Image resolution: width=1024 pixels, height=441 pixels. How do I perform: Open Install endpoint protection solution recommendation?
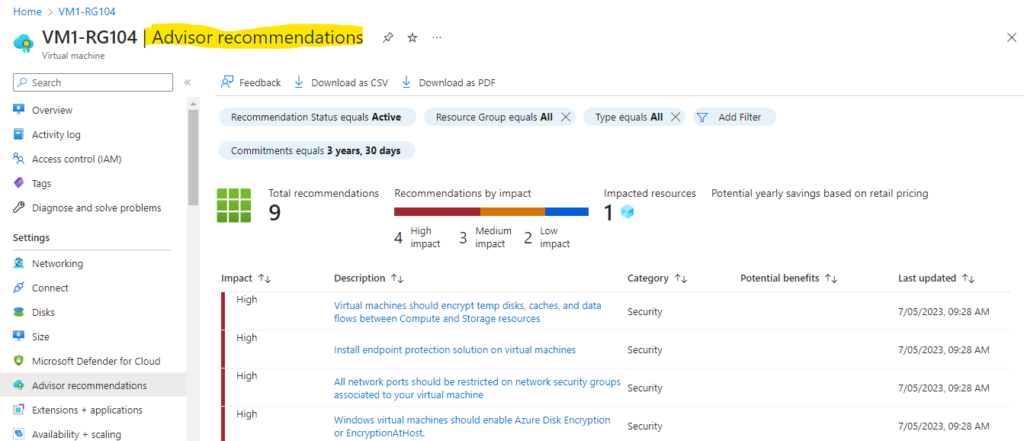(455, 350)
